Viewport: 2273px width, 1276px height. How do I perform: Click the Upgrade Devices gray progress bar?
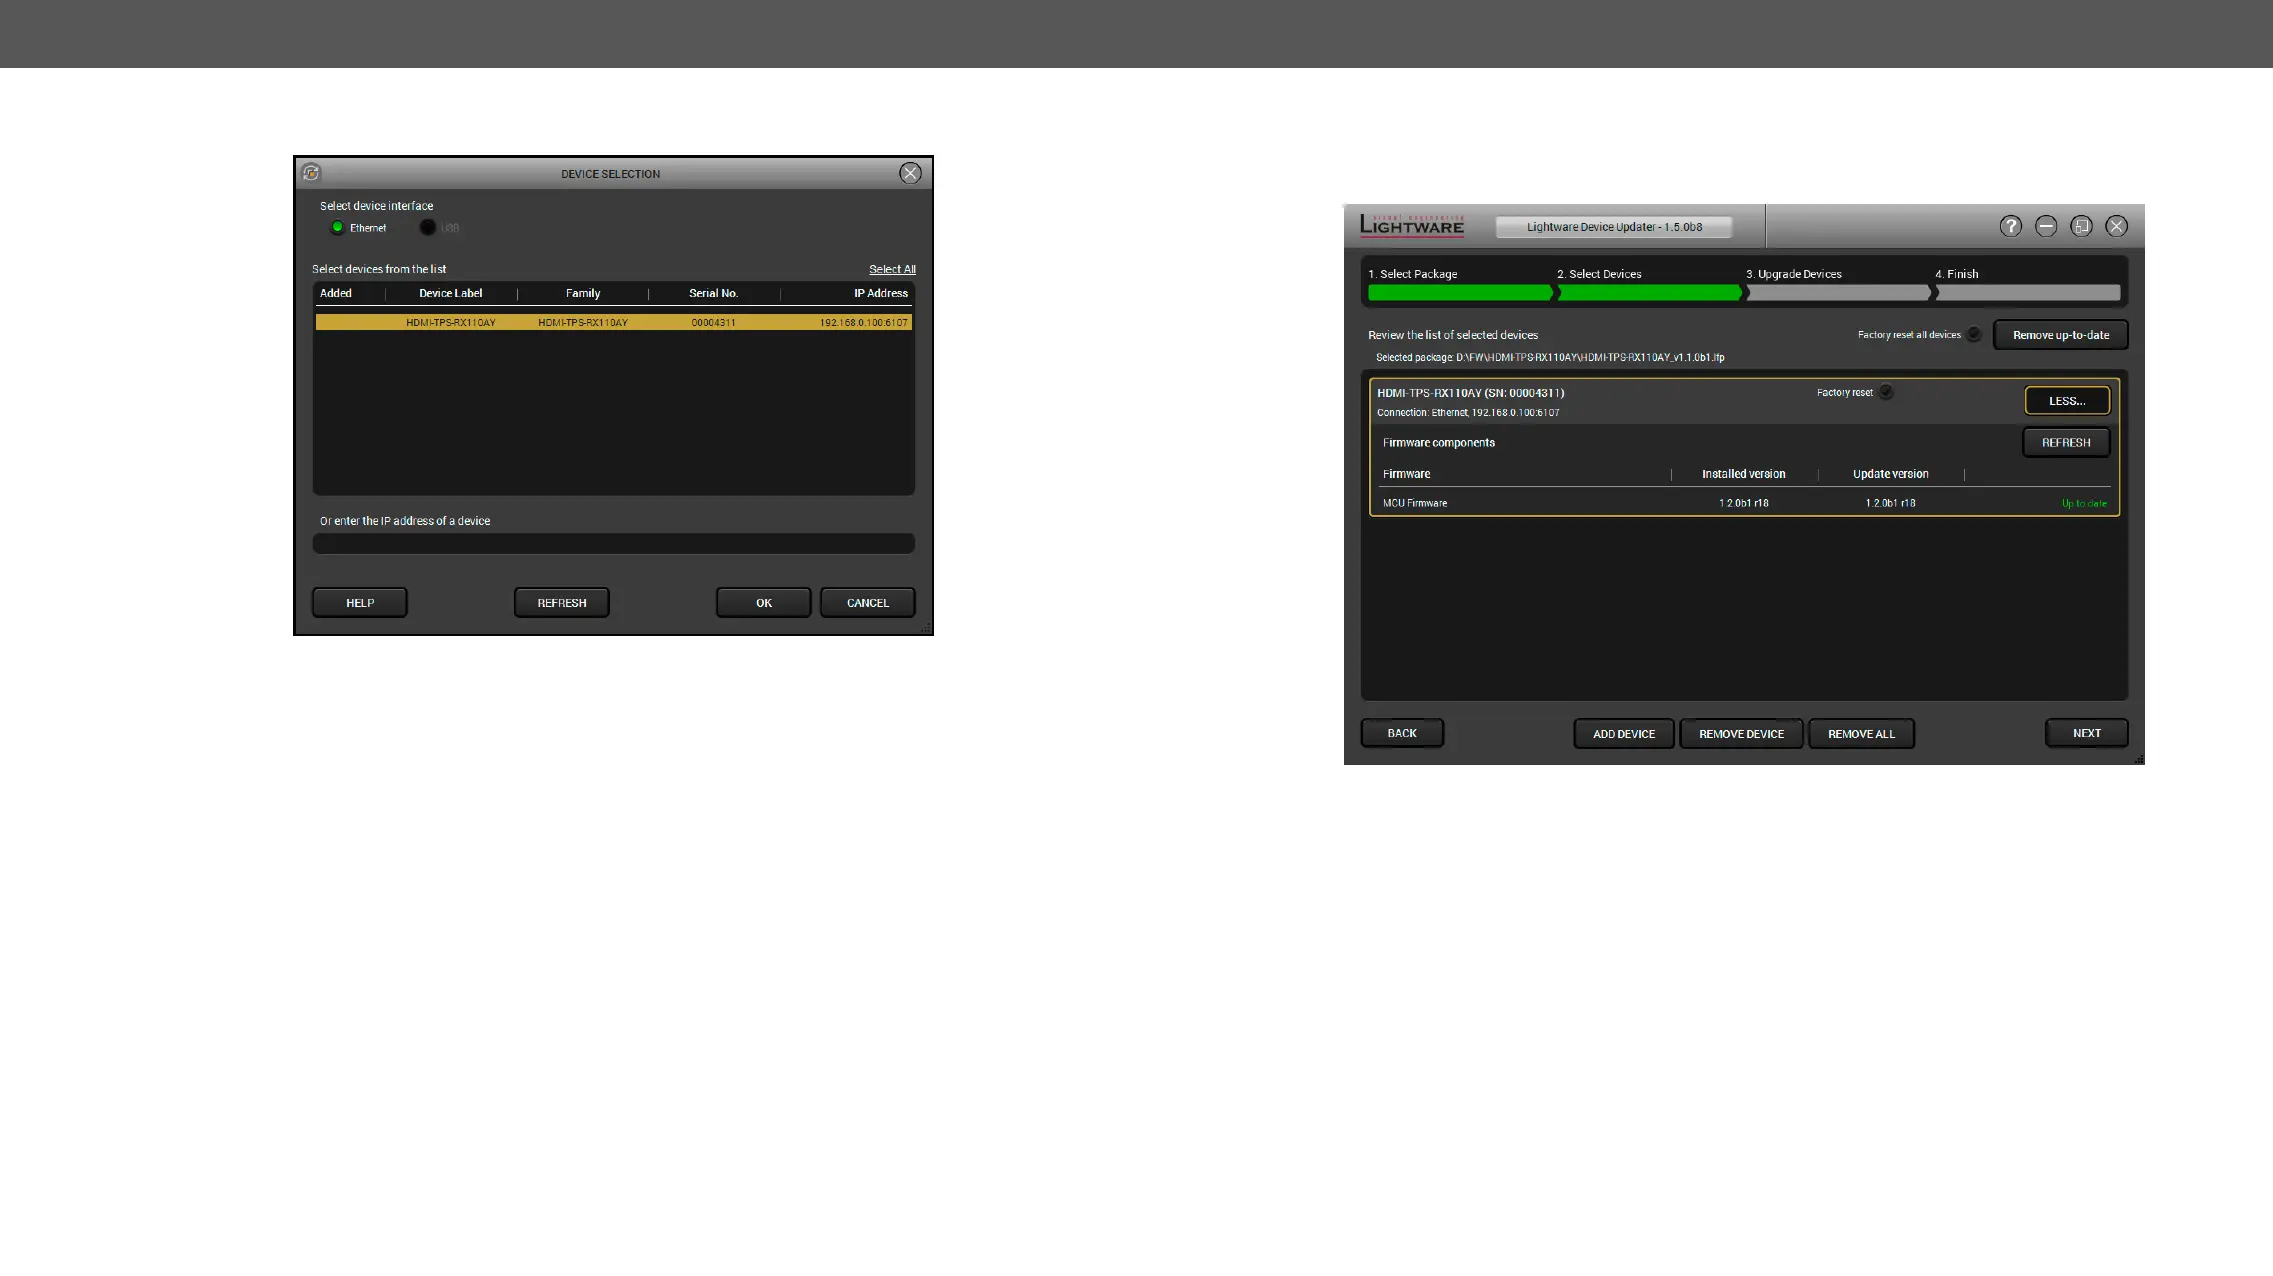coord(1838,293)
